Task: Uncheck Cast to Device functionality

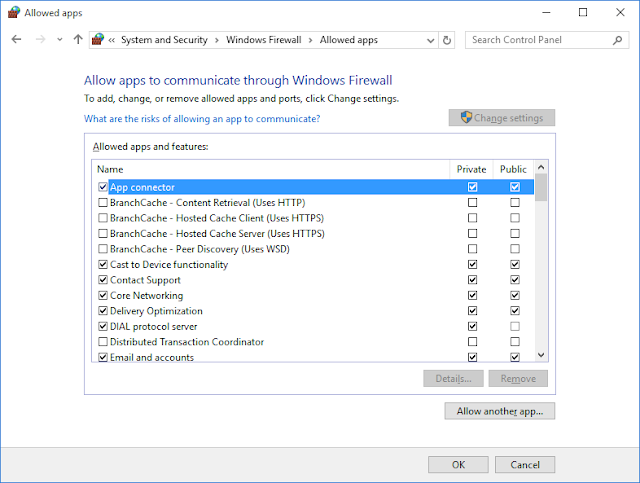Action: pyautogui.click(x=103, y=265)
